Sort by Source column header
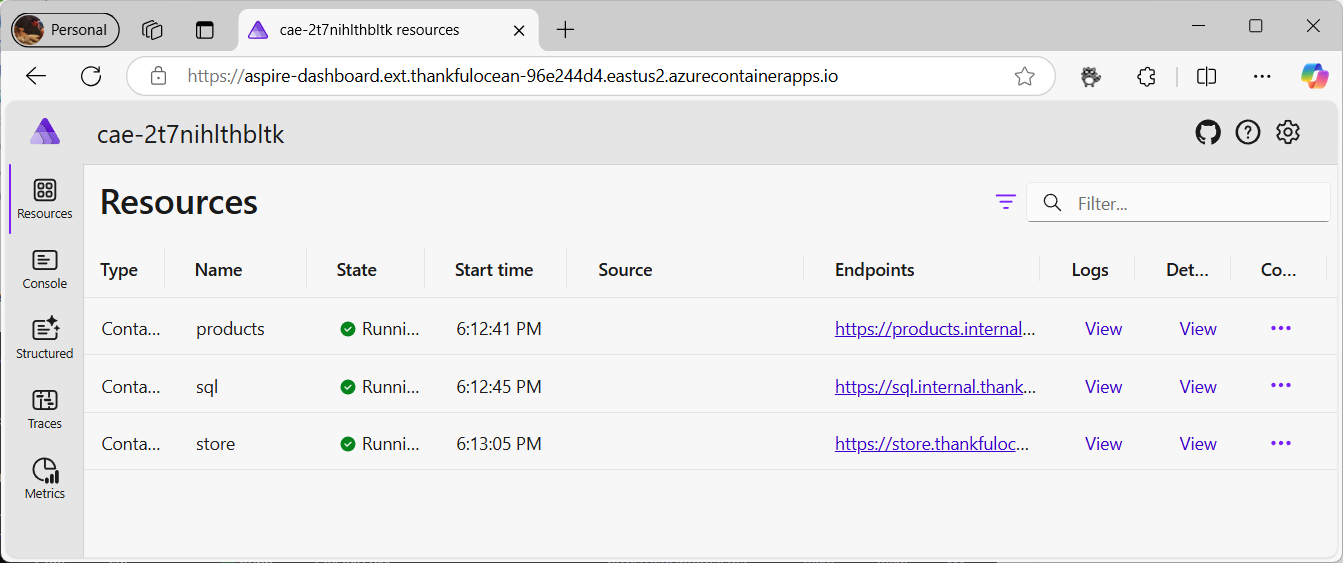 [625, 270]
